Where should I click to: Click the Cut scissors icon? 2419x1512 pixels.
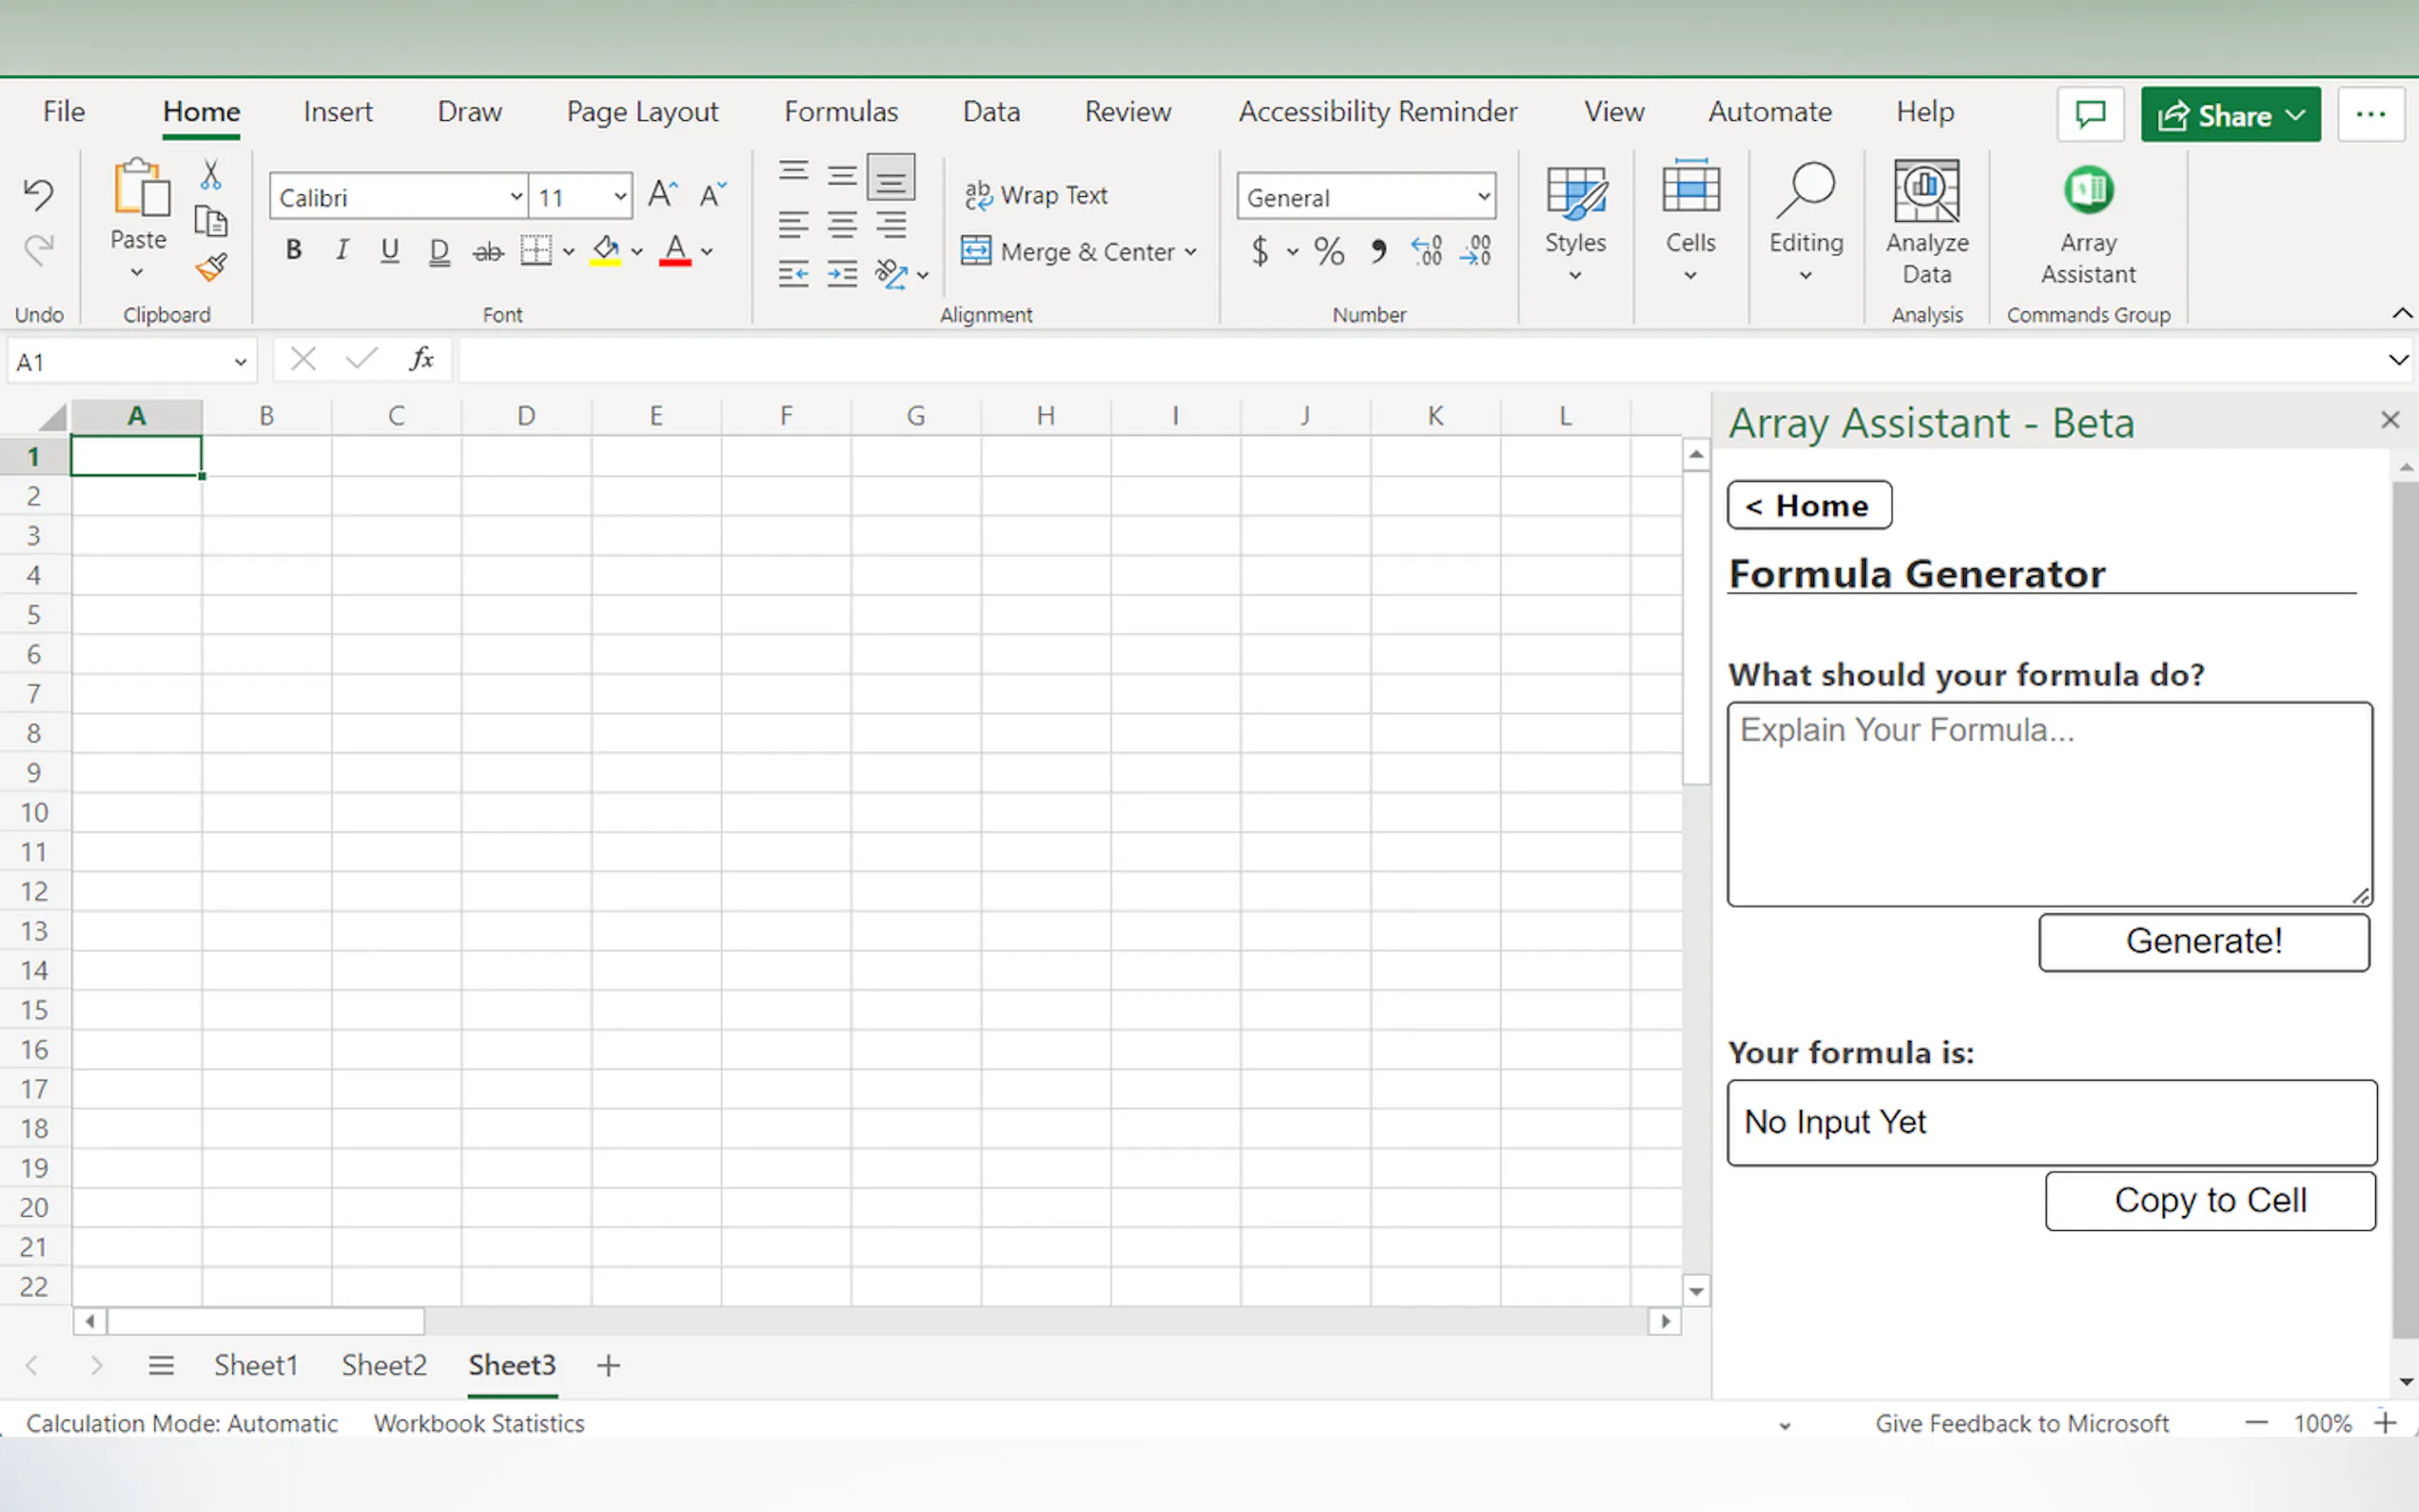pyautogui.click(x=210, y=175)
